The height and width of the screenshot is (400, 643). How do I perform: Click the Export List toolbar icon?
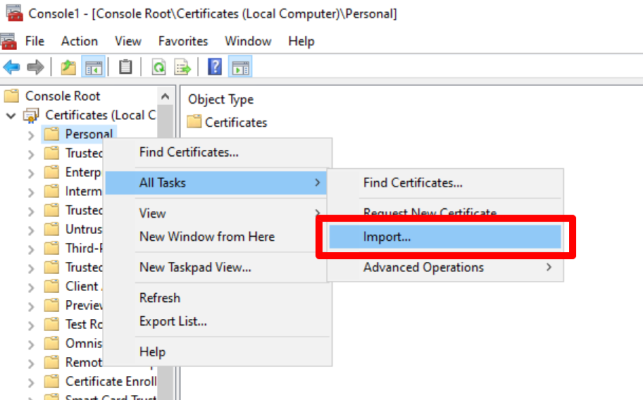tap(182, 67)
